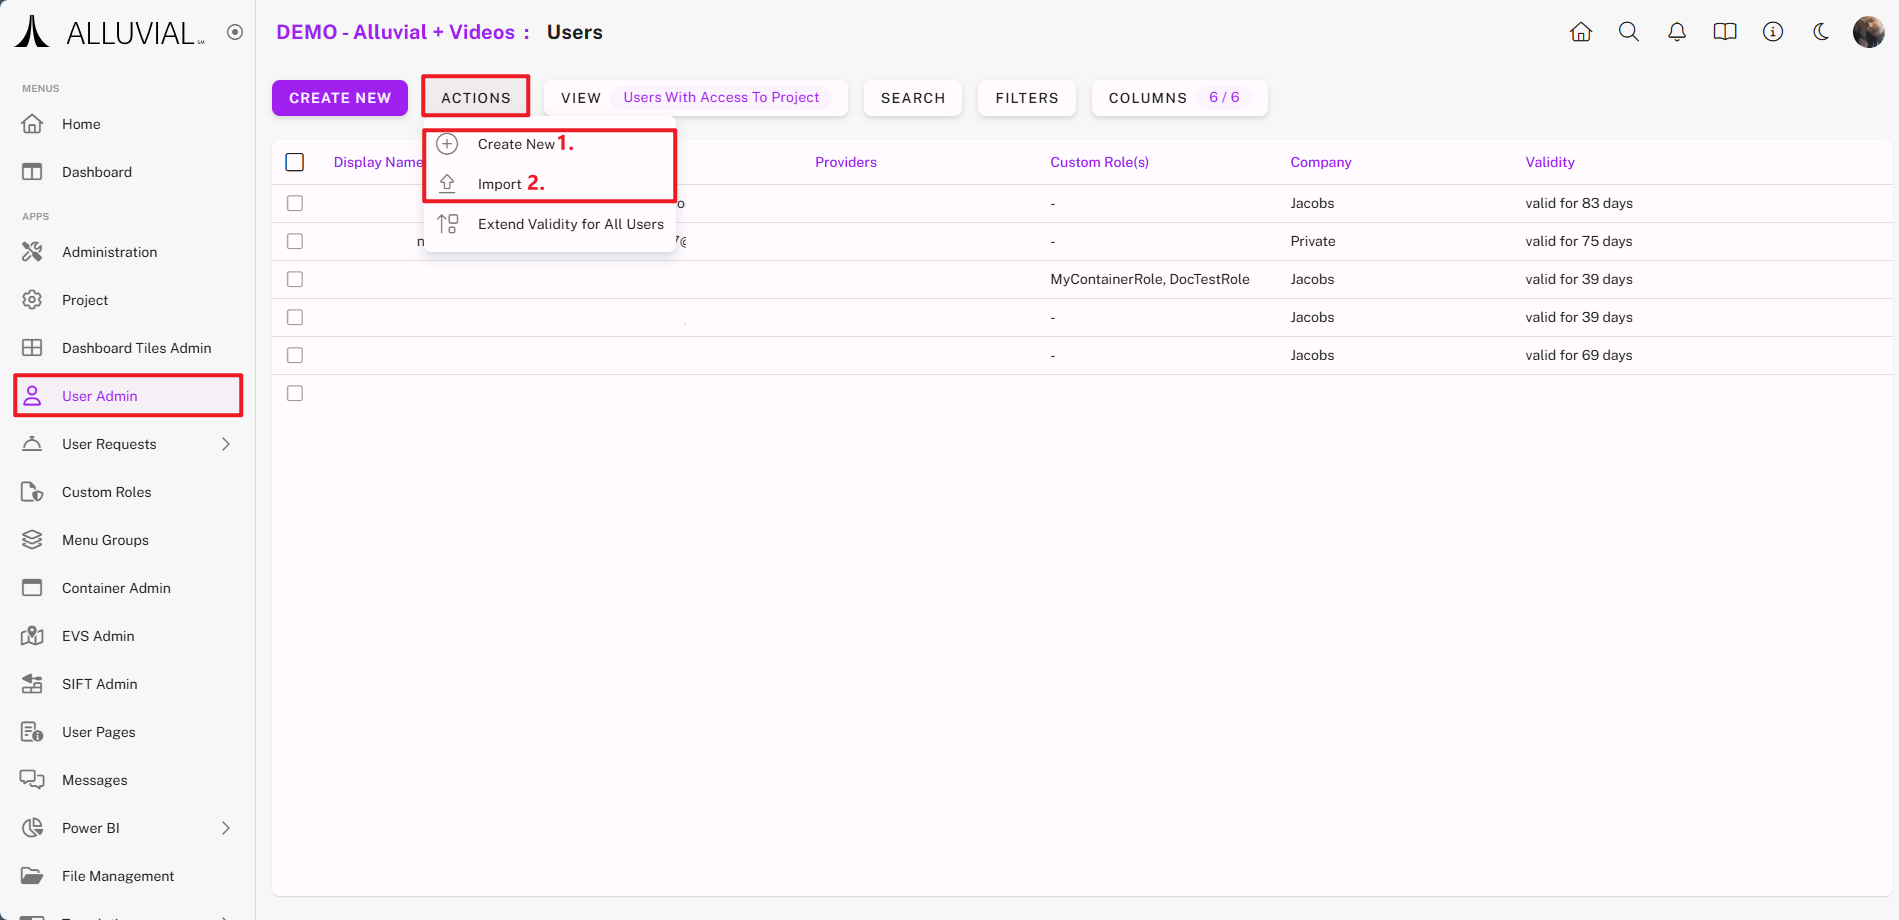
Task: Toggle dark mode moon icon
Action: click(x=1820, y=32)
